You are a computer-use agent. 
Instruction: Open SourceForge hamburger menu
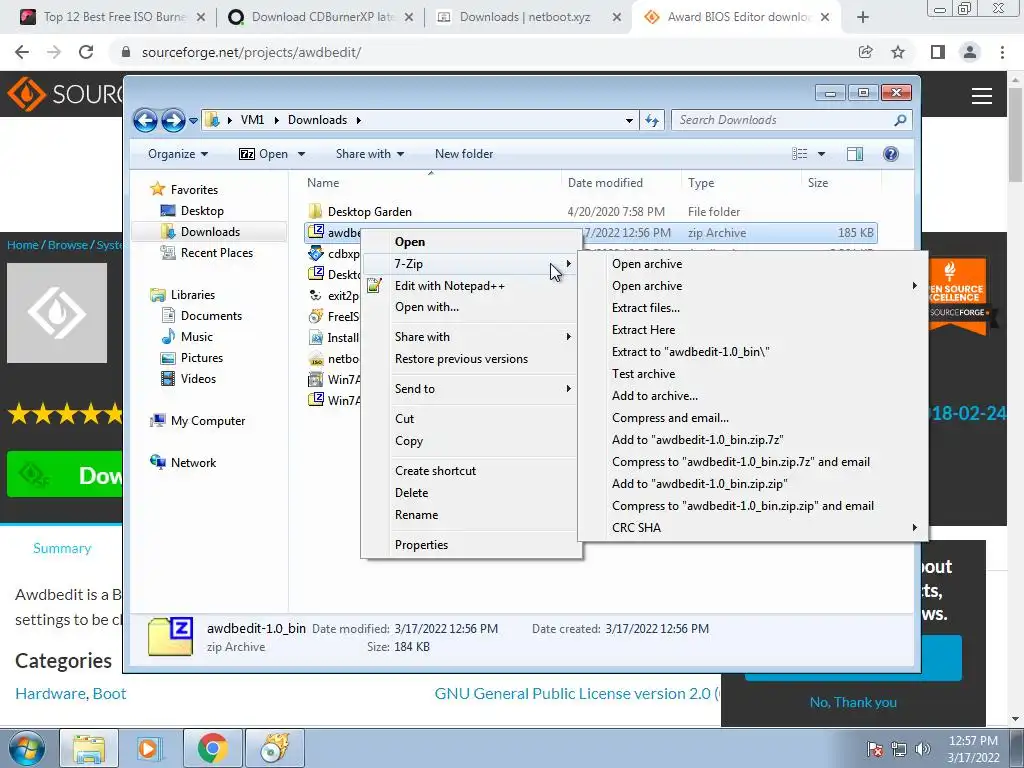(982, 96)
